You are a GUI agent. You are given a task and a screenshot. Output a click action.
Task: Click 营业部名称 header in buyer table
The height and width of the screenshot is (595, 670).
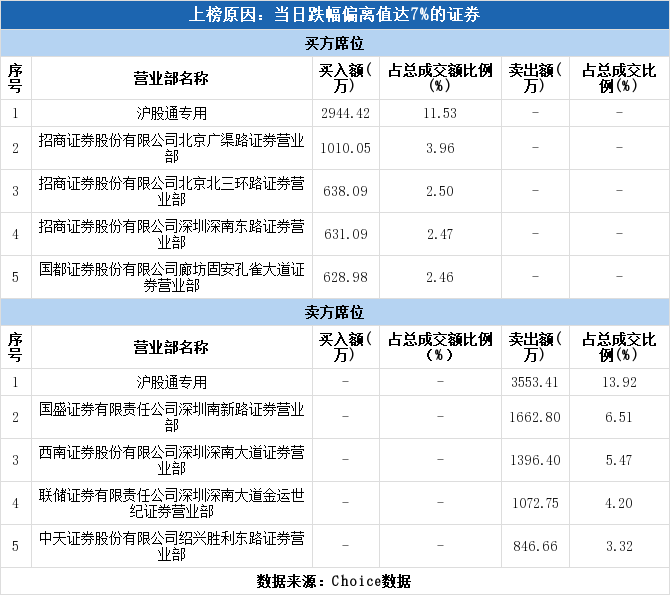171,78
